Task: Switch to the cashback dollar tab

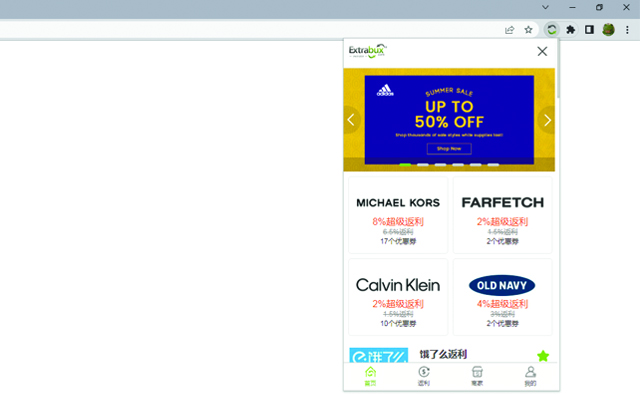Action: (x=424, y=376)
